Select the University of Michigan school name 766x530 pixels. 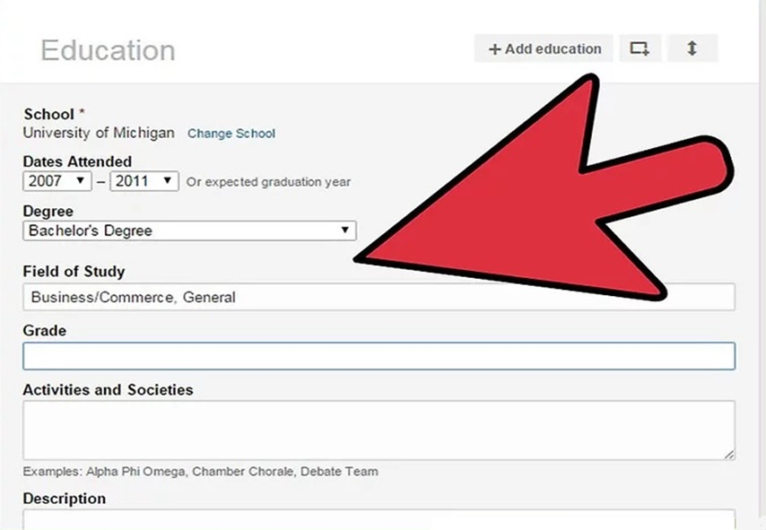tap(98, 133)
